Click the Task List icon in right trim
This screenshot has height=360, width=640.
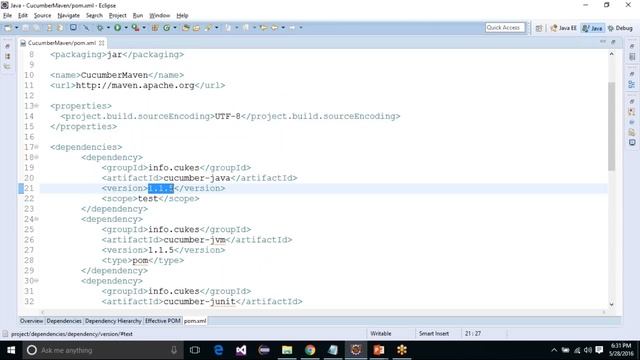pos(632,56)
